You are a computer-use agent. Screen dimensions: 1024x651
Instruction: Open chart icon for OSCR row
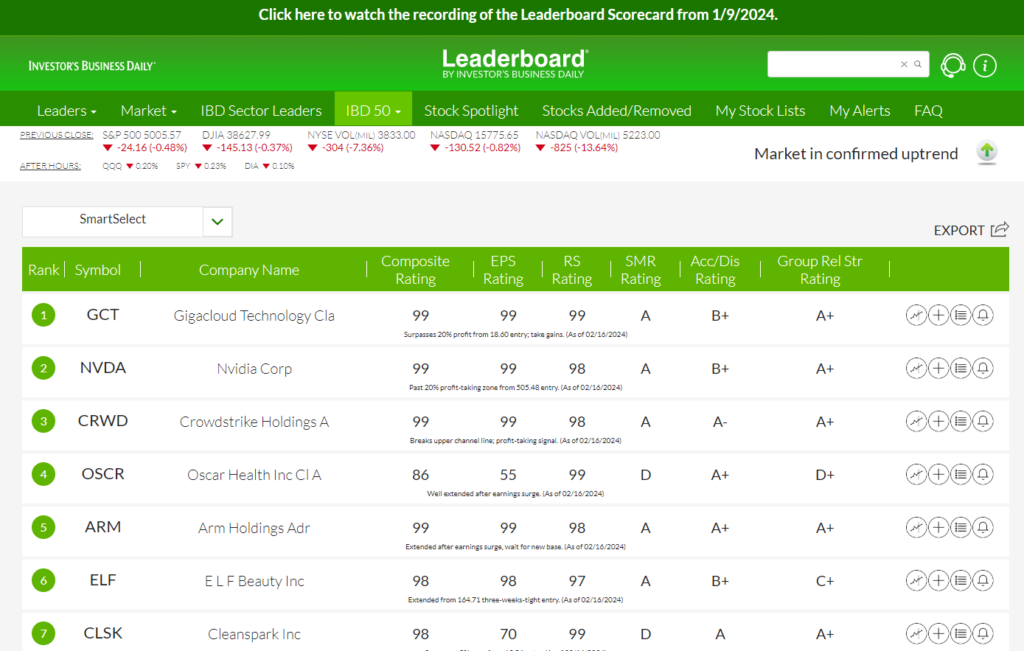pos(916,474)
